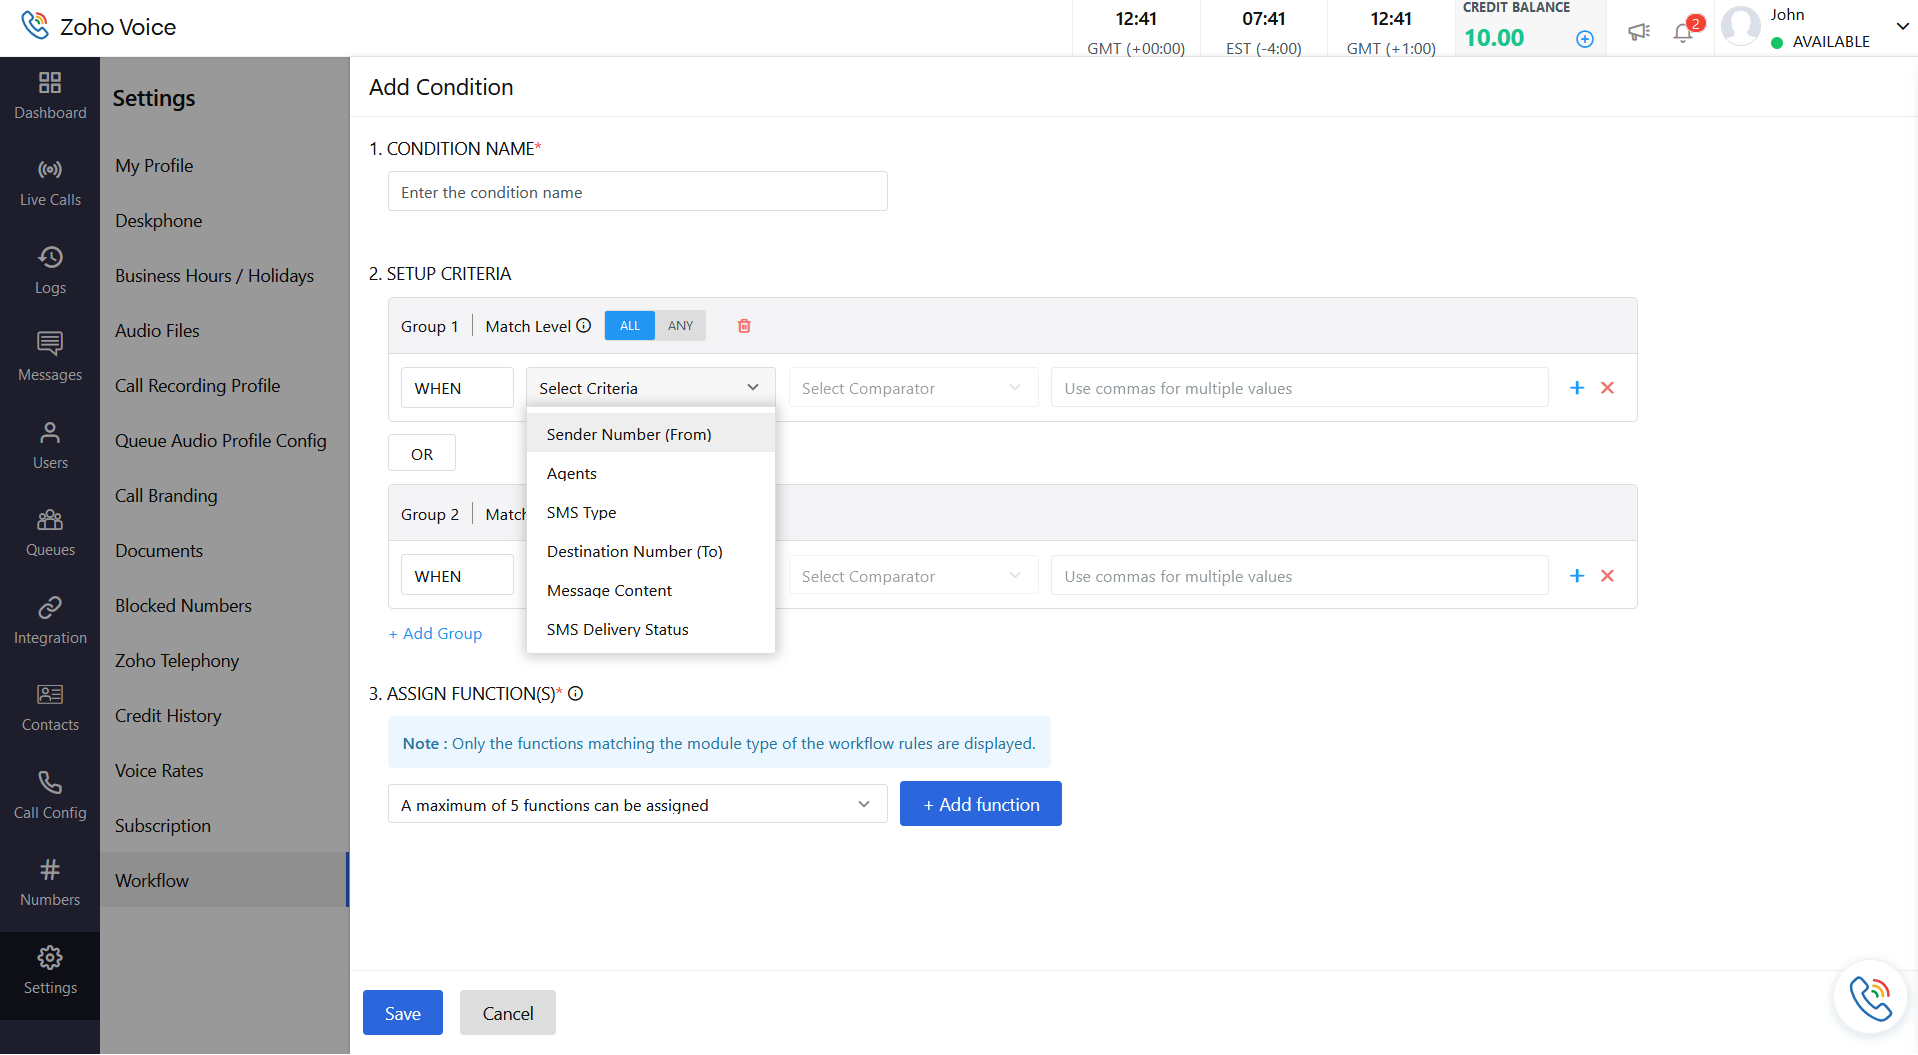The width and height of the screenshot is (1918, 1055).
Task: Remove the criteria row in Group 1
Action: point(1608,388)
